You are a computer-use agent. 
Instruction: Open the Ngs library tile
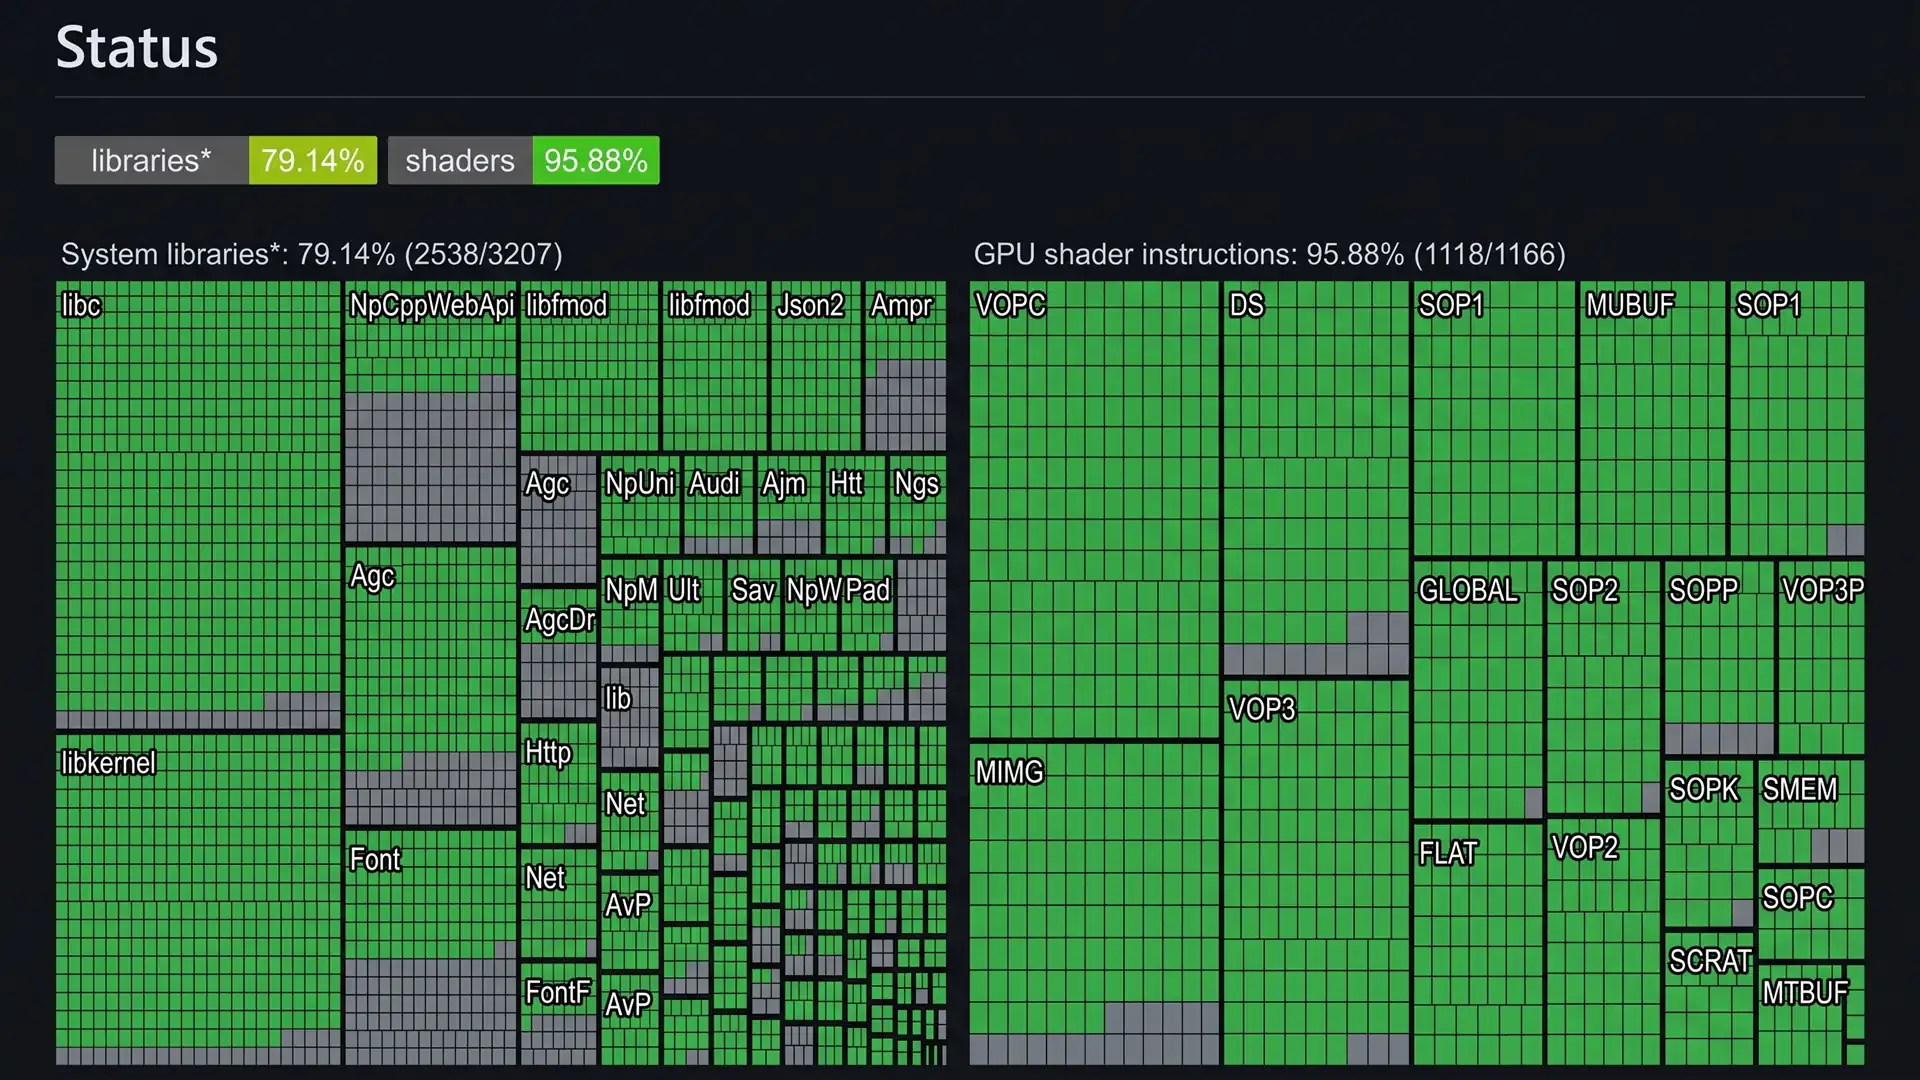[917, 505]
